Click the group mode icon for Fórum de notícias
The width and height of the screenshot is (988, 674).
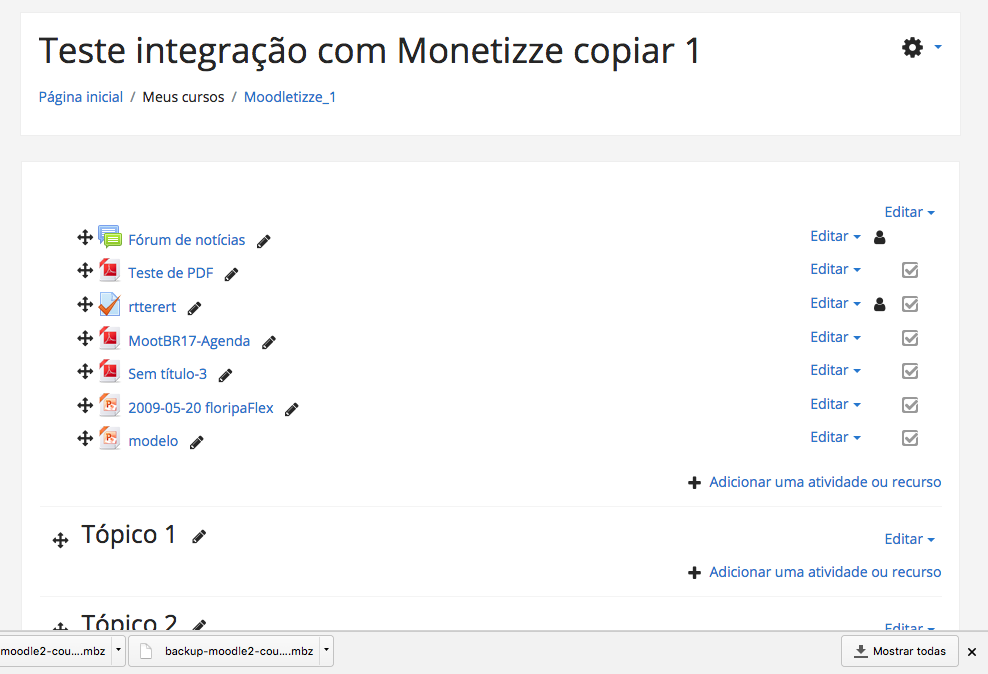coord(880,237)
